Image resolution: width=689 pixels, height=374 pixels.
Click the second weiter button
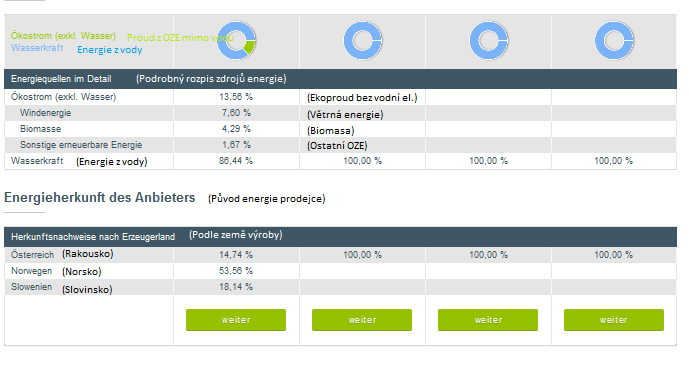pyautogui.click(x=362, y=320)
